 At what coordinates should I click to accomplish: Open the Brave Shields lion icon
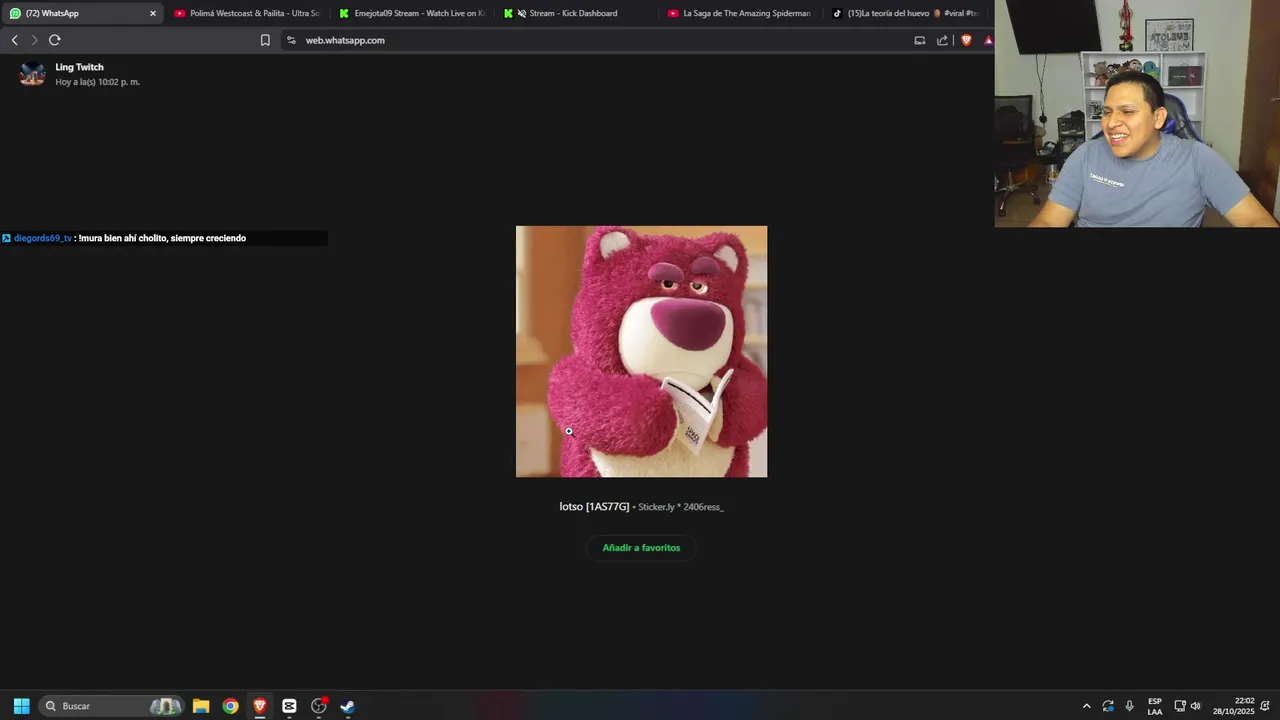(x=966, y=40)
